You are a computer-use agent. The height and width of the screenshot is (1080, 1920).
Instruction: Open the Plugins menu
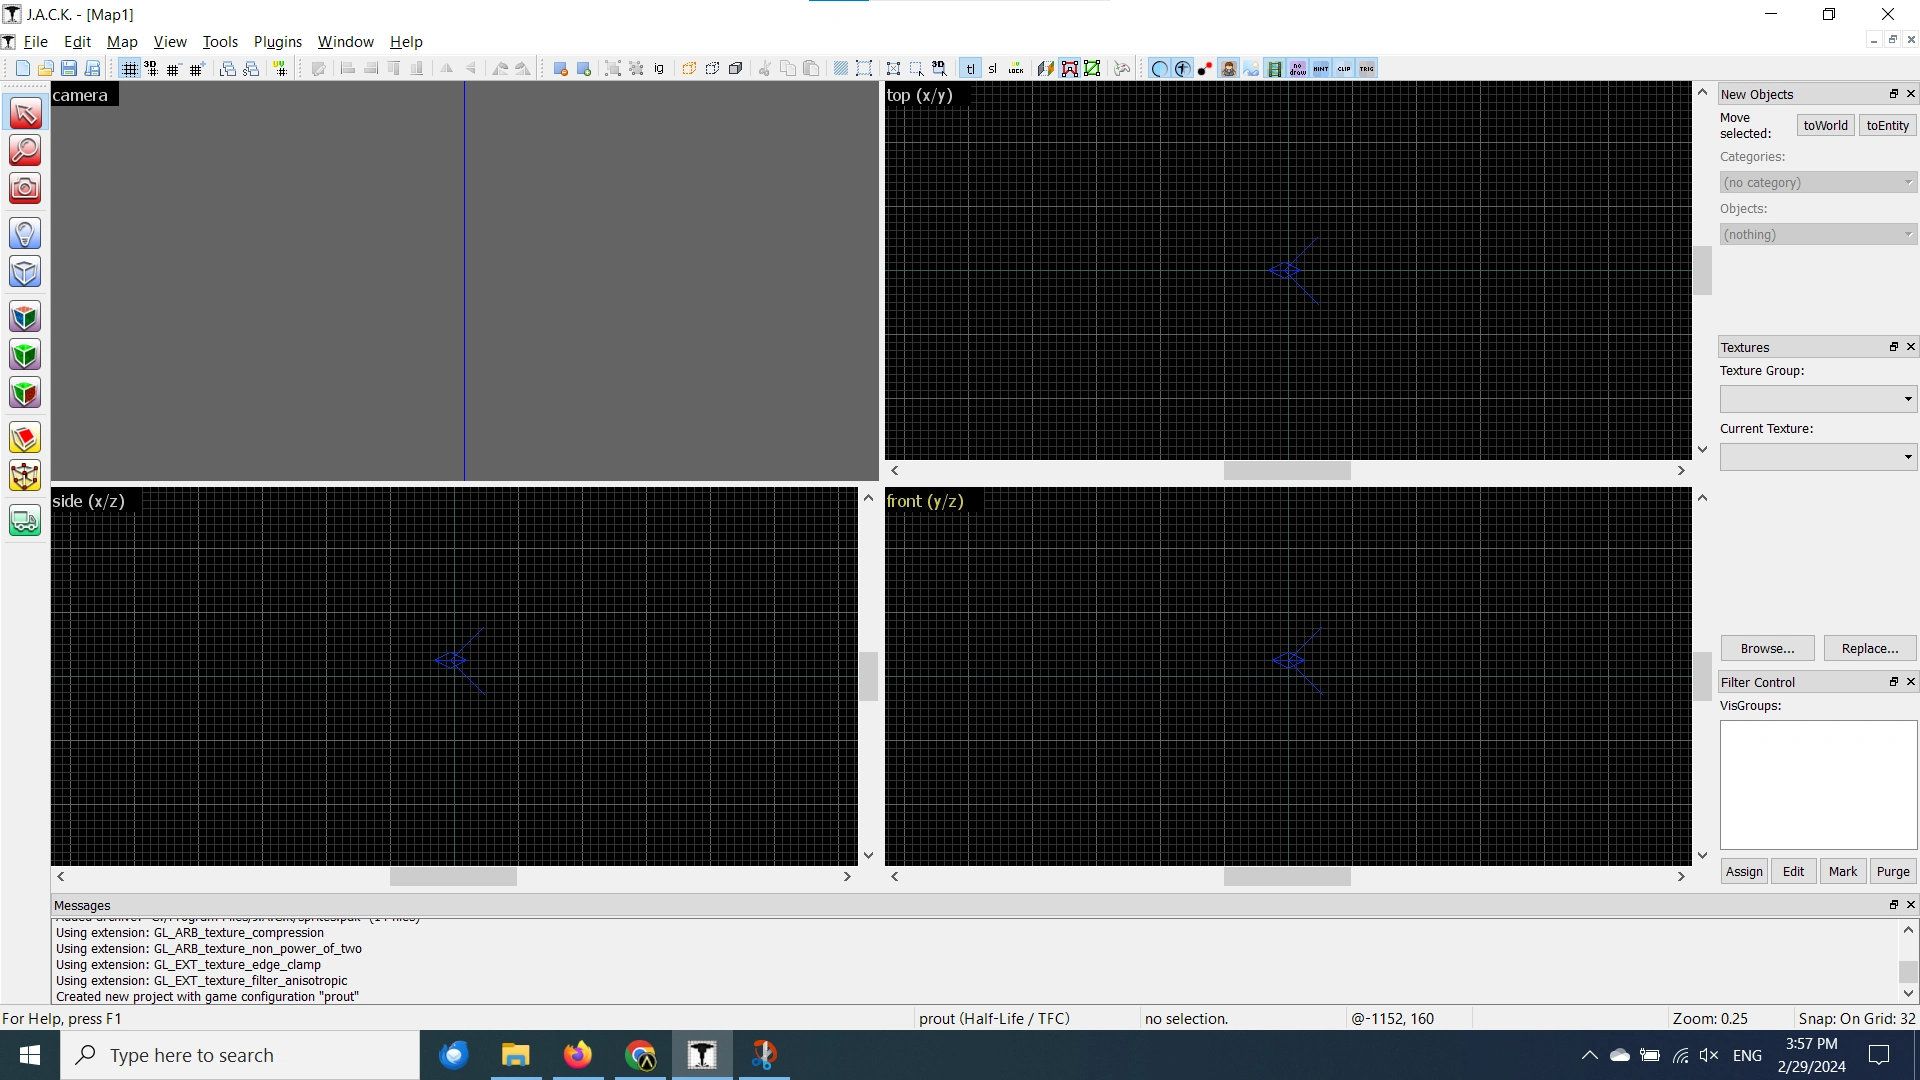tap(278, 41)
